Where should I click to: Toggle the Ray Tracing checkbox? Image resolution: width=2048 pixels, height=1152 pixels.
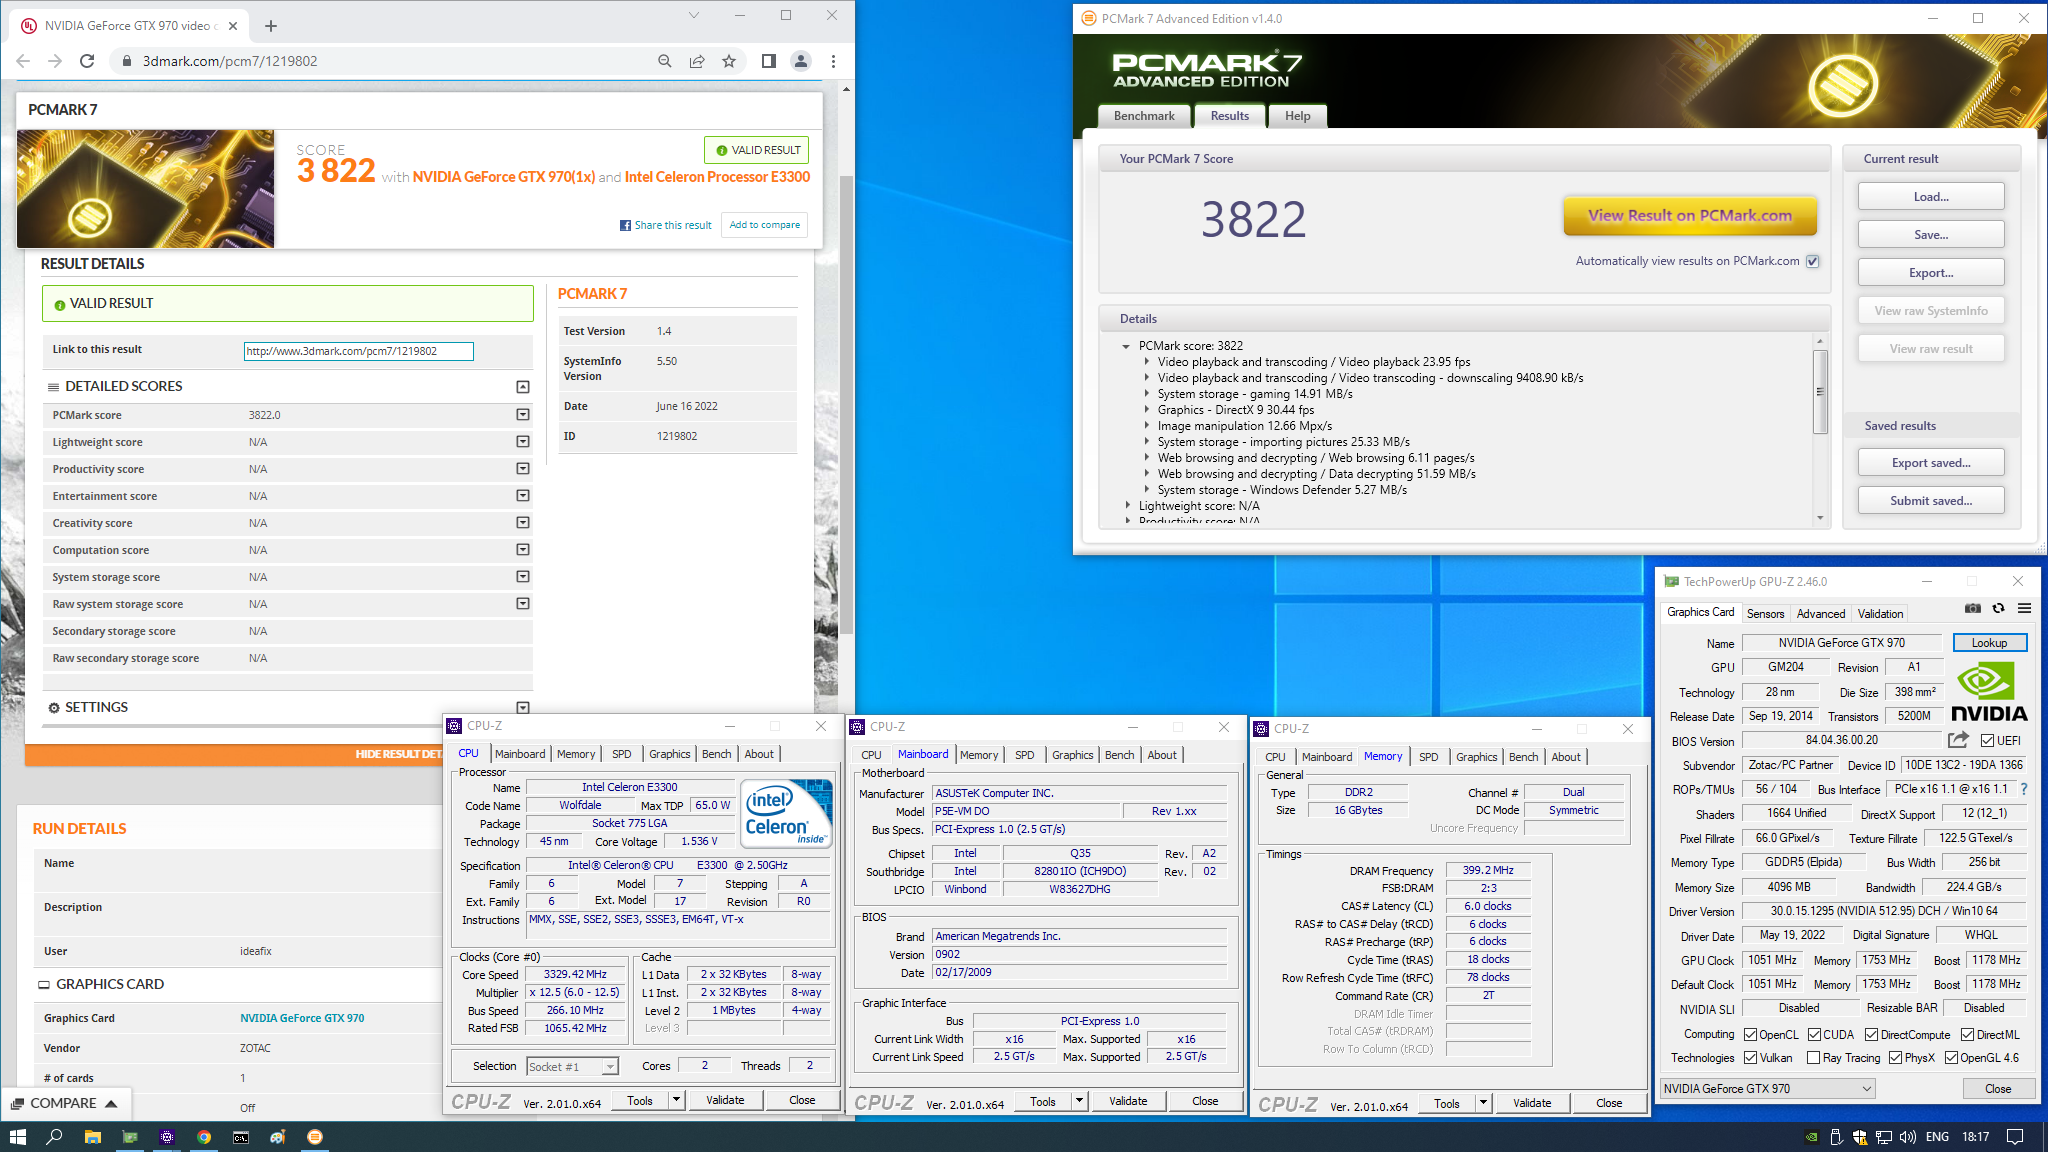coord(1814,1058)
